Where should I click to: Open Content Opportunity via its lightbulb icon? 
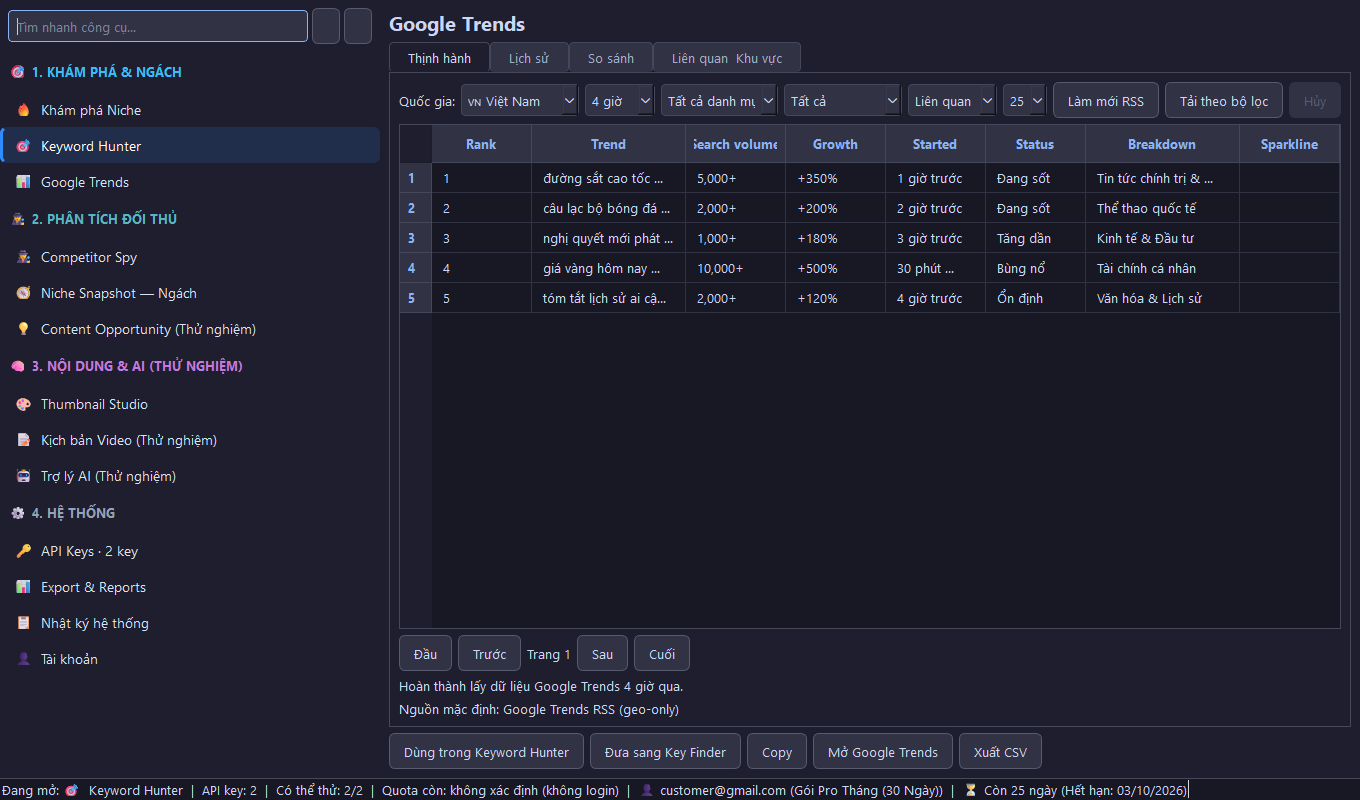[x=24, y=329]
